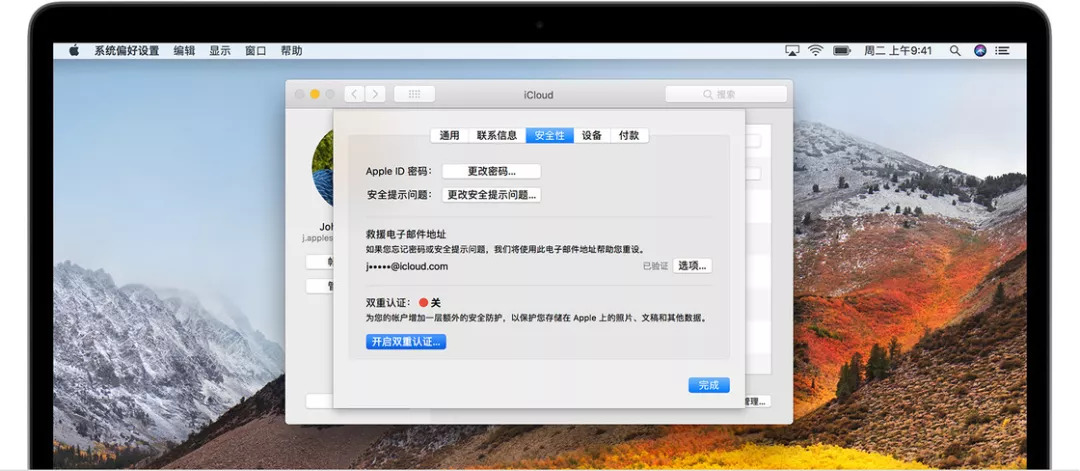Screen dimensions: 1080x471
Task: Launch Siri from the menu bar
Action: (980, 51)
